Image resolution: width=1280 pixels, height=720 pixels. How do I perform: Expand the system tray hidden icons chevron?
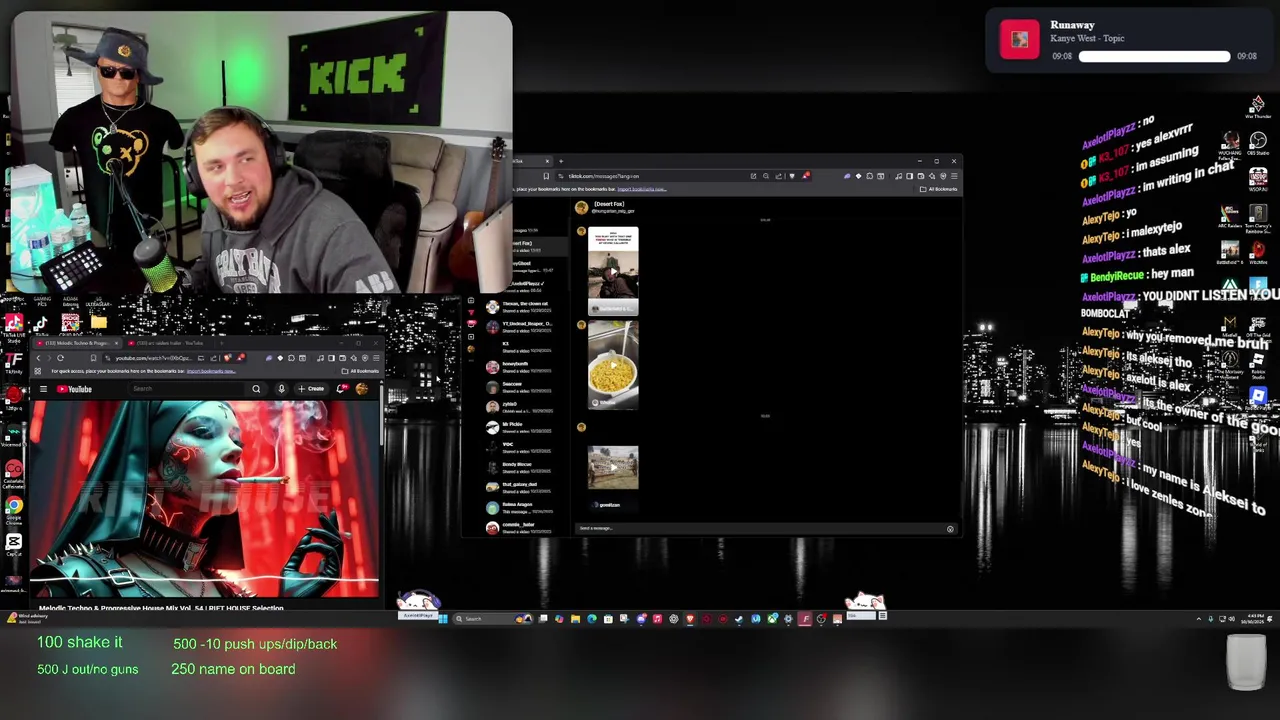click(x=1199, y=619)
